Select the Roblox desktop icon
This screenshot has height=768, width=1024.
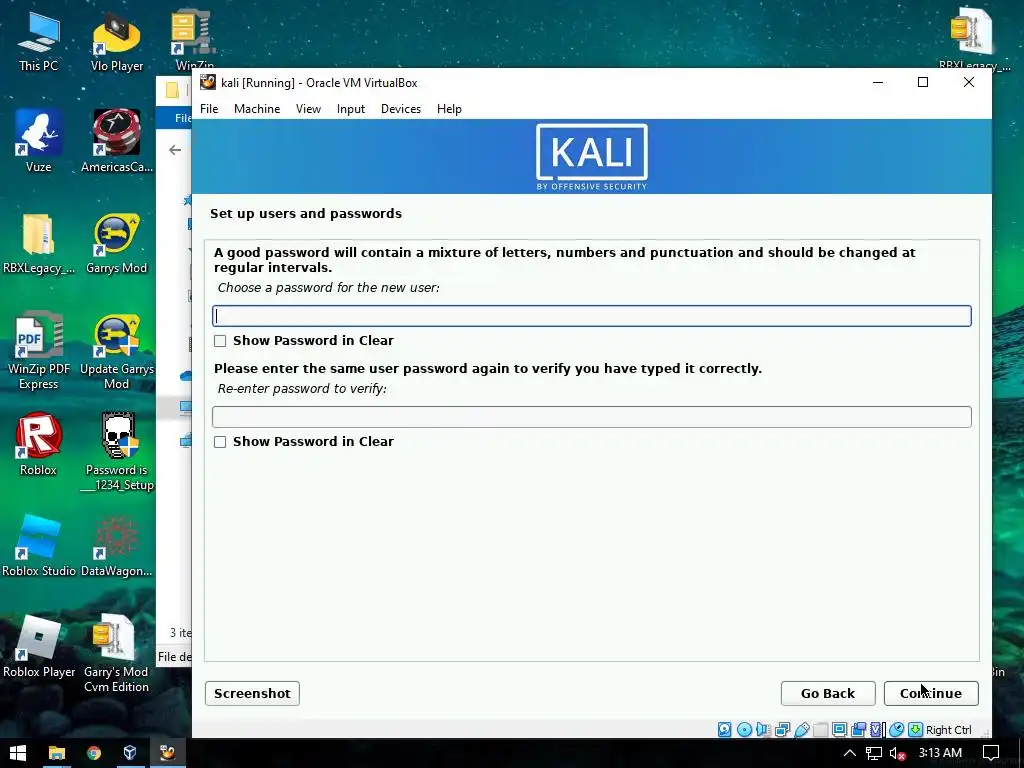coord(38,444)
